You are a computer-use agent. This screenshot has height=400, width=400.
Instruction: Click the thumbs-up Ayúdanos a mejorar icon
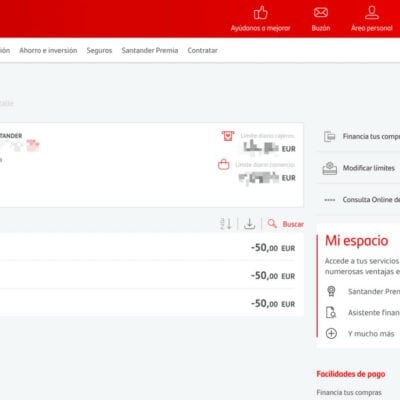coord(260,13)
